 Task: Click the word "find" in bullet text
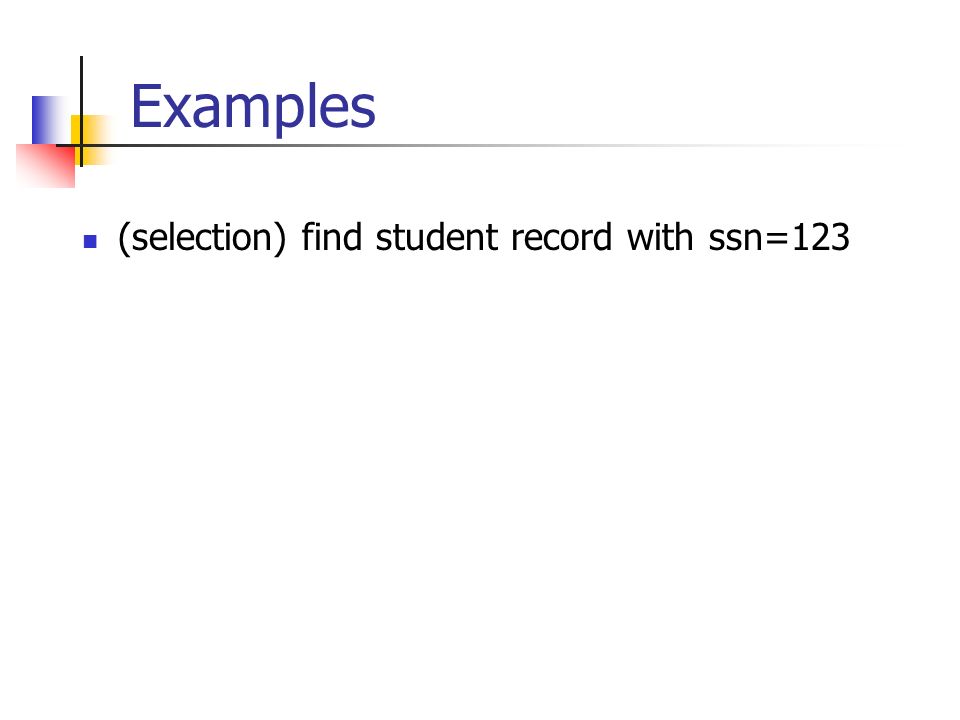click(331, 236)
